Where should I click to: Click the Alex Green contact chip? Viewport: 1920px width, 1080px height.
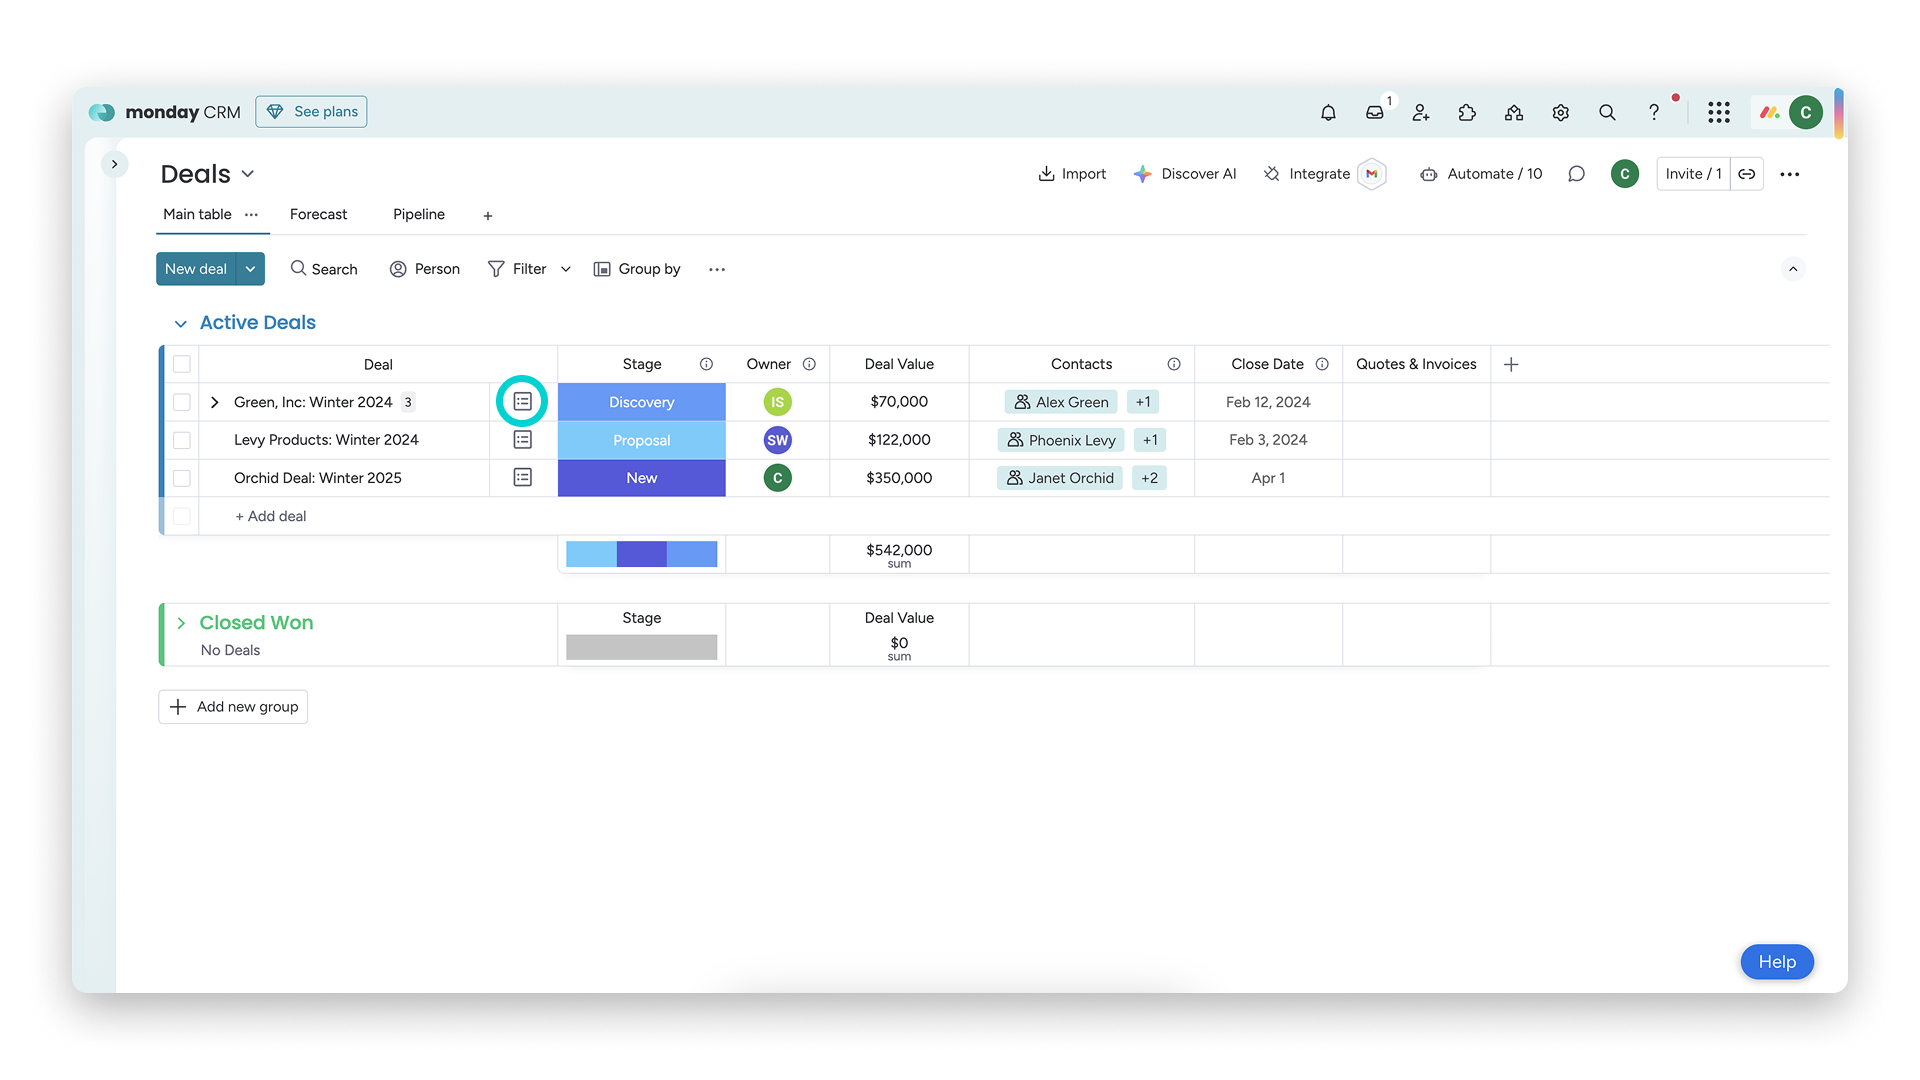click(1061, 402)
